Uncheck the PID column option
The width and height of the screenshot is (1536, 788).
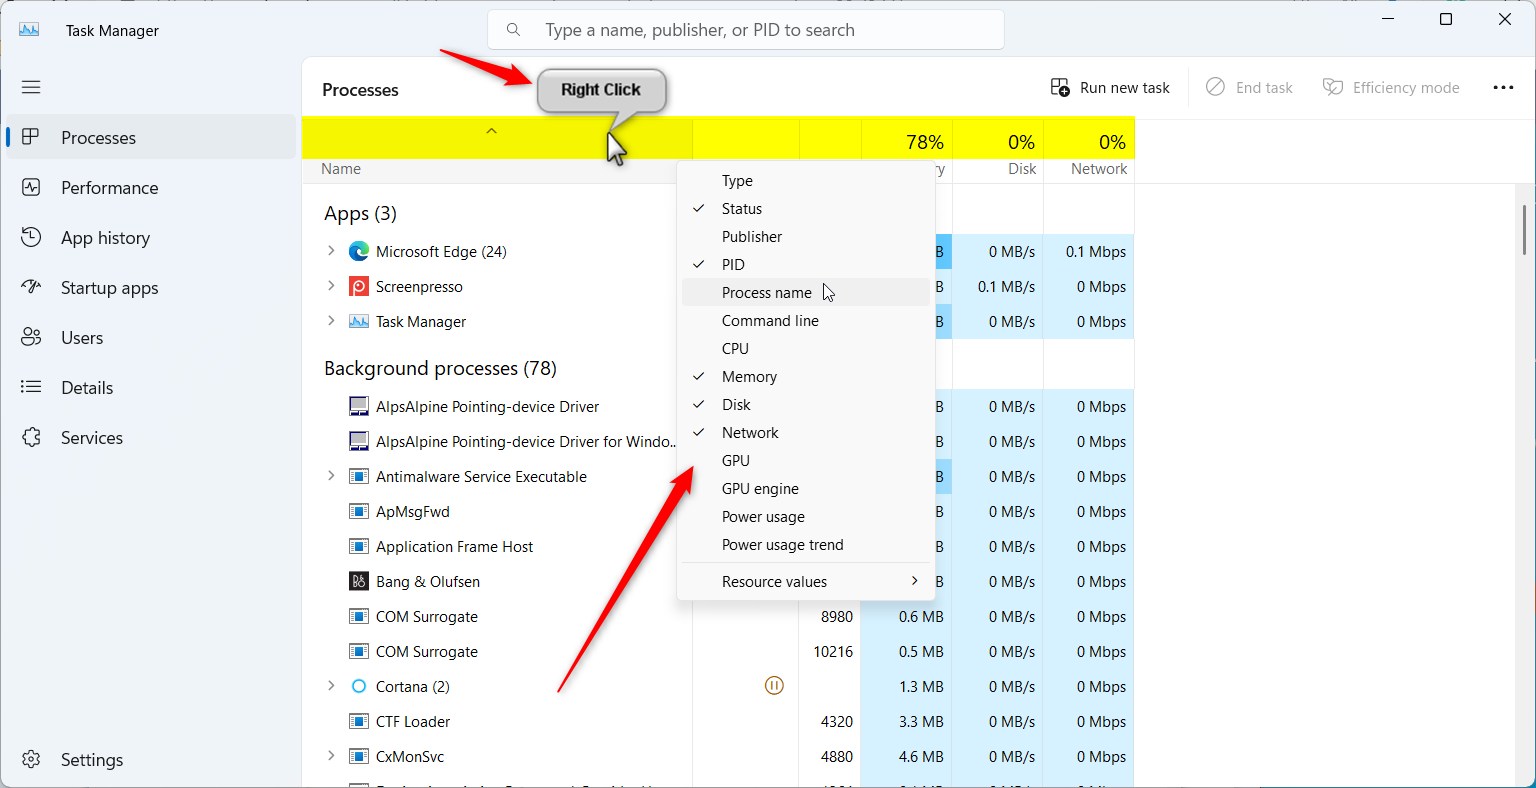pyautogui.click(x=806, y=264)
